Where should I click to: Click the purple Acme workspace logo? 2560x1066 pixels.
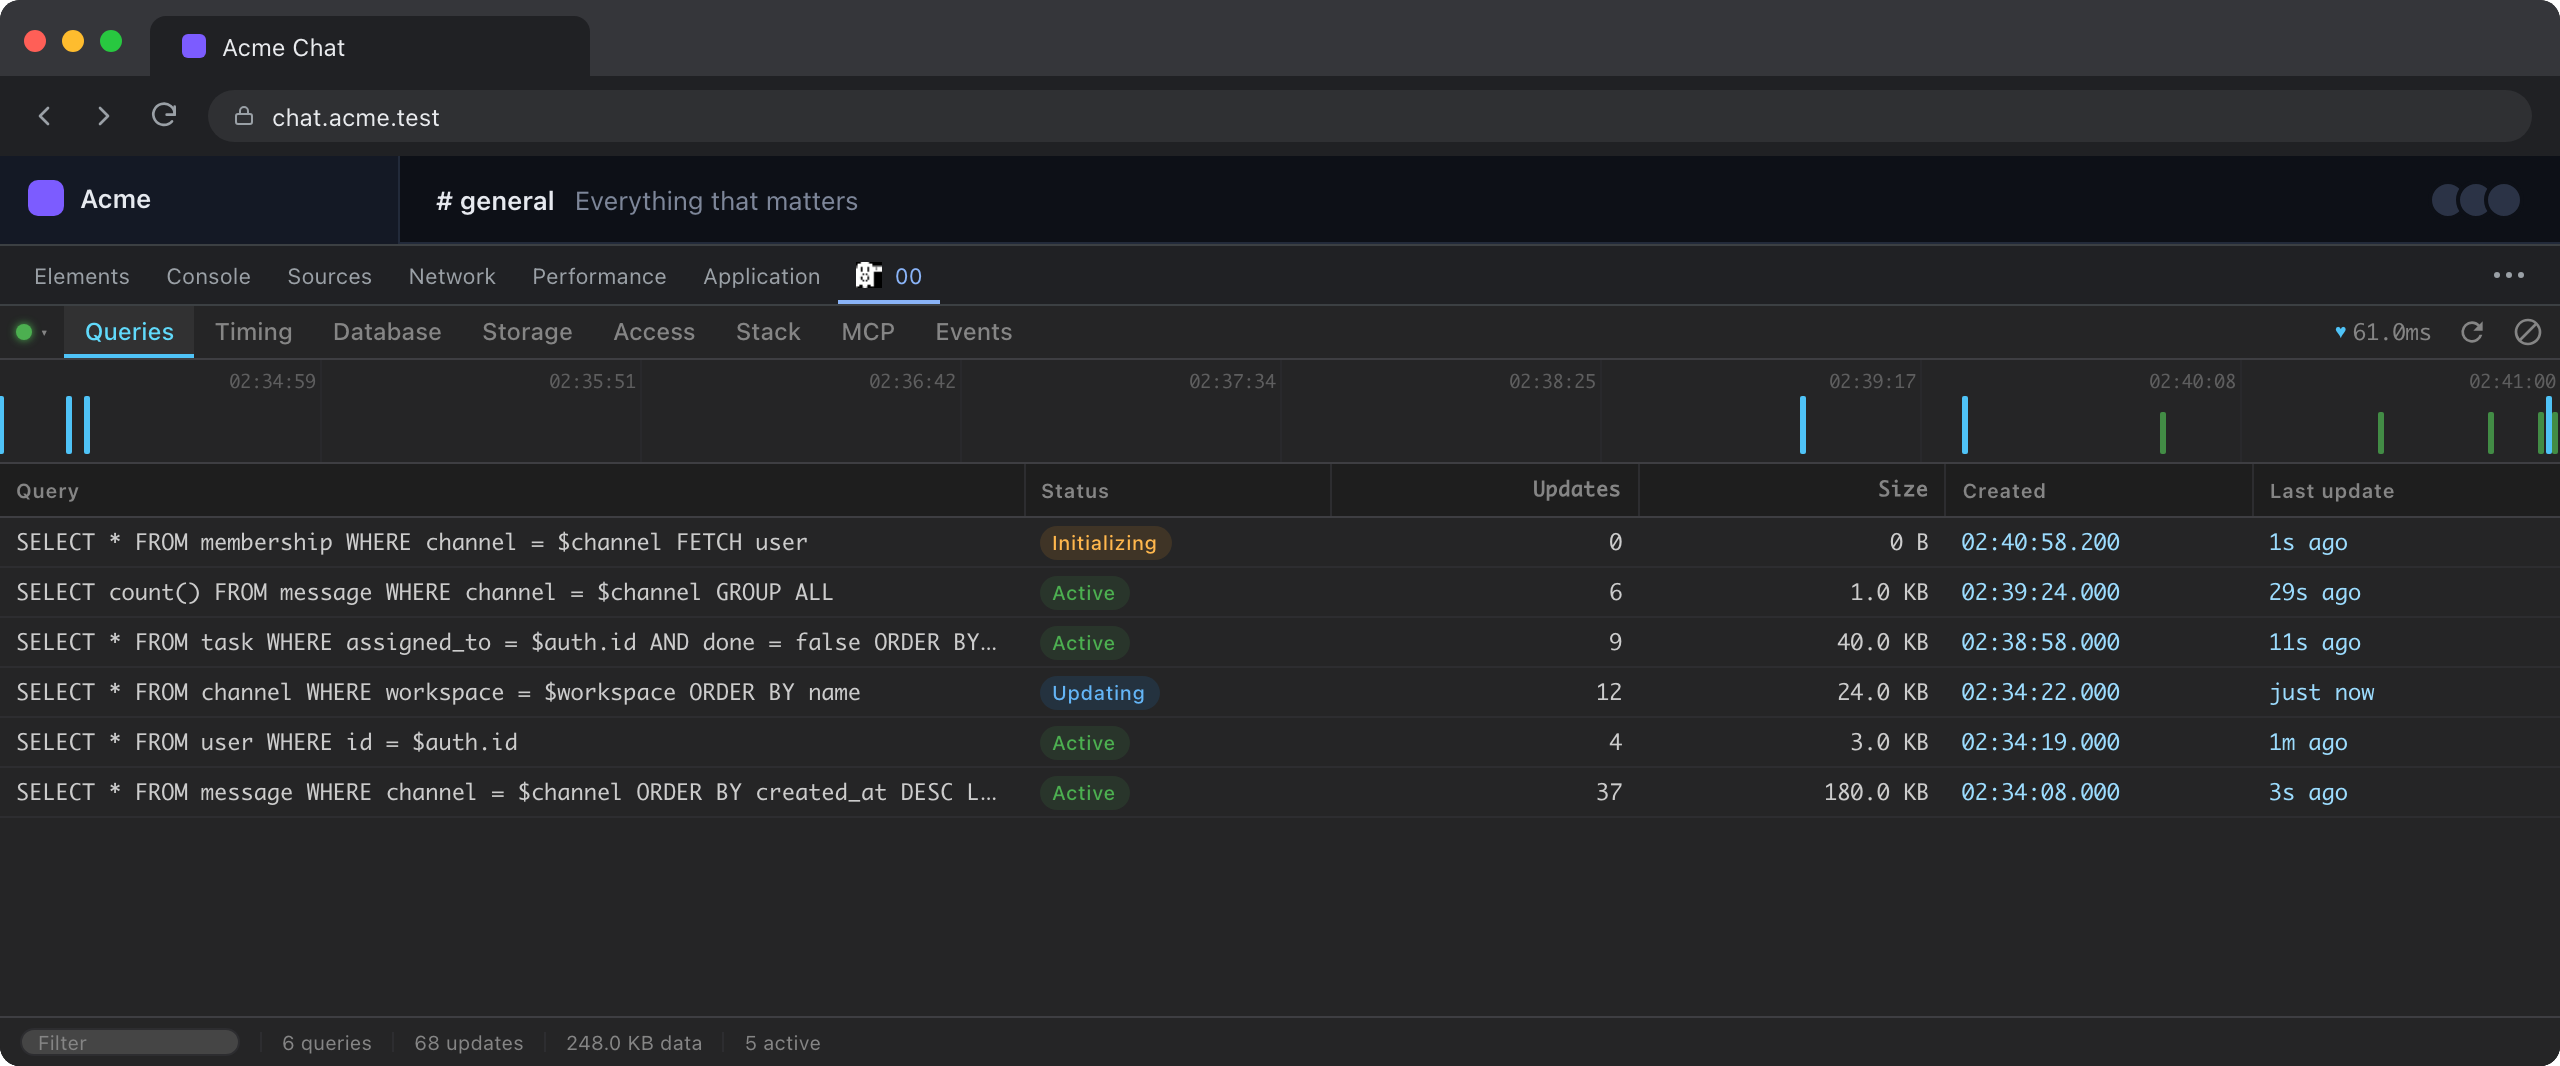46,198
